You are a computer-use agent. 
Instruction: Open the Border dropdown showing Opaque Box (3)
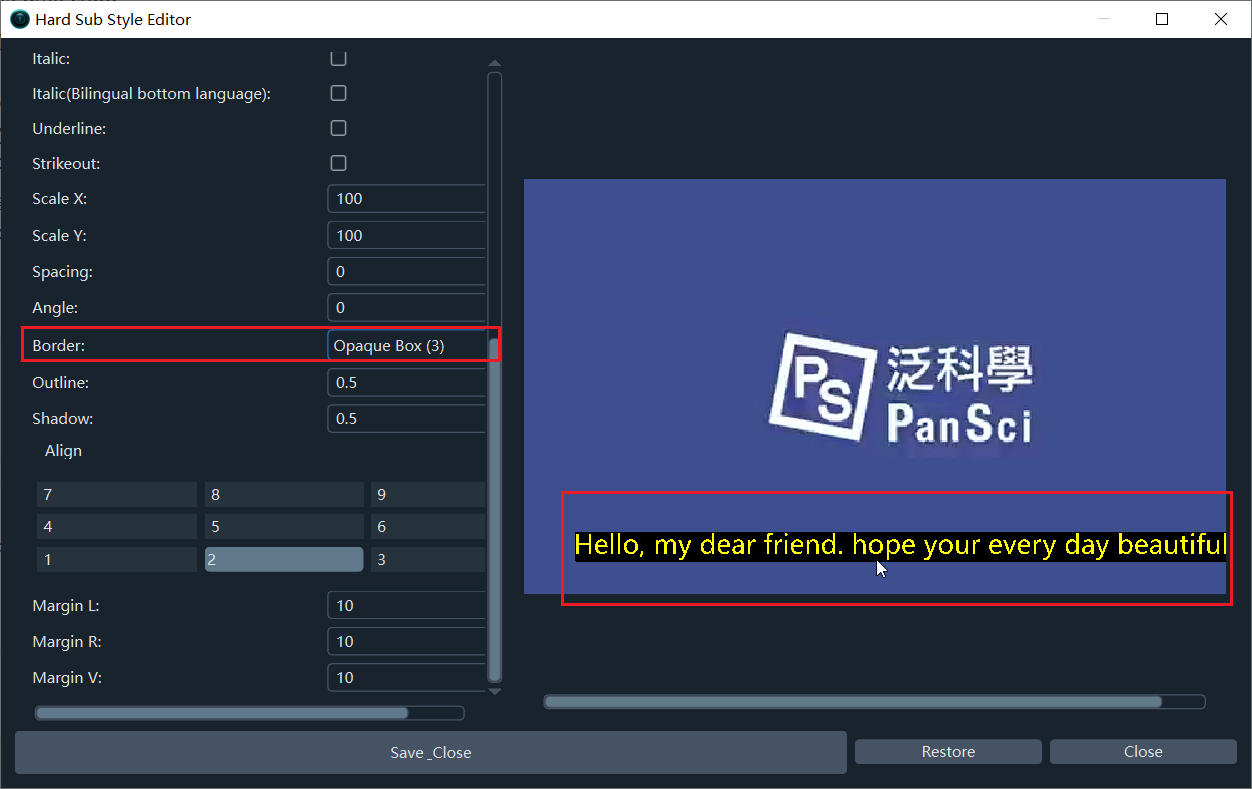407,345
